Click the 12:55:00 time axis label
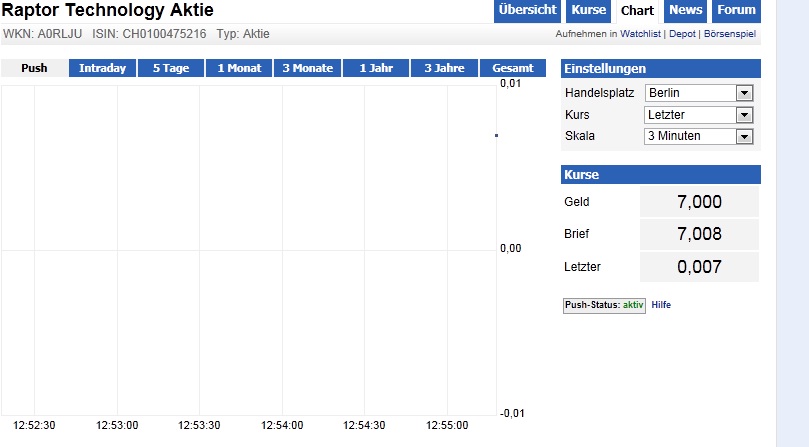The height and width of the screenshot is (447, 809). [x=447, y=425]
